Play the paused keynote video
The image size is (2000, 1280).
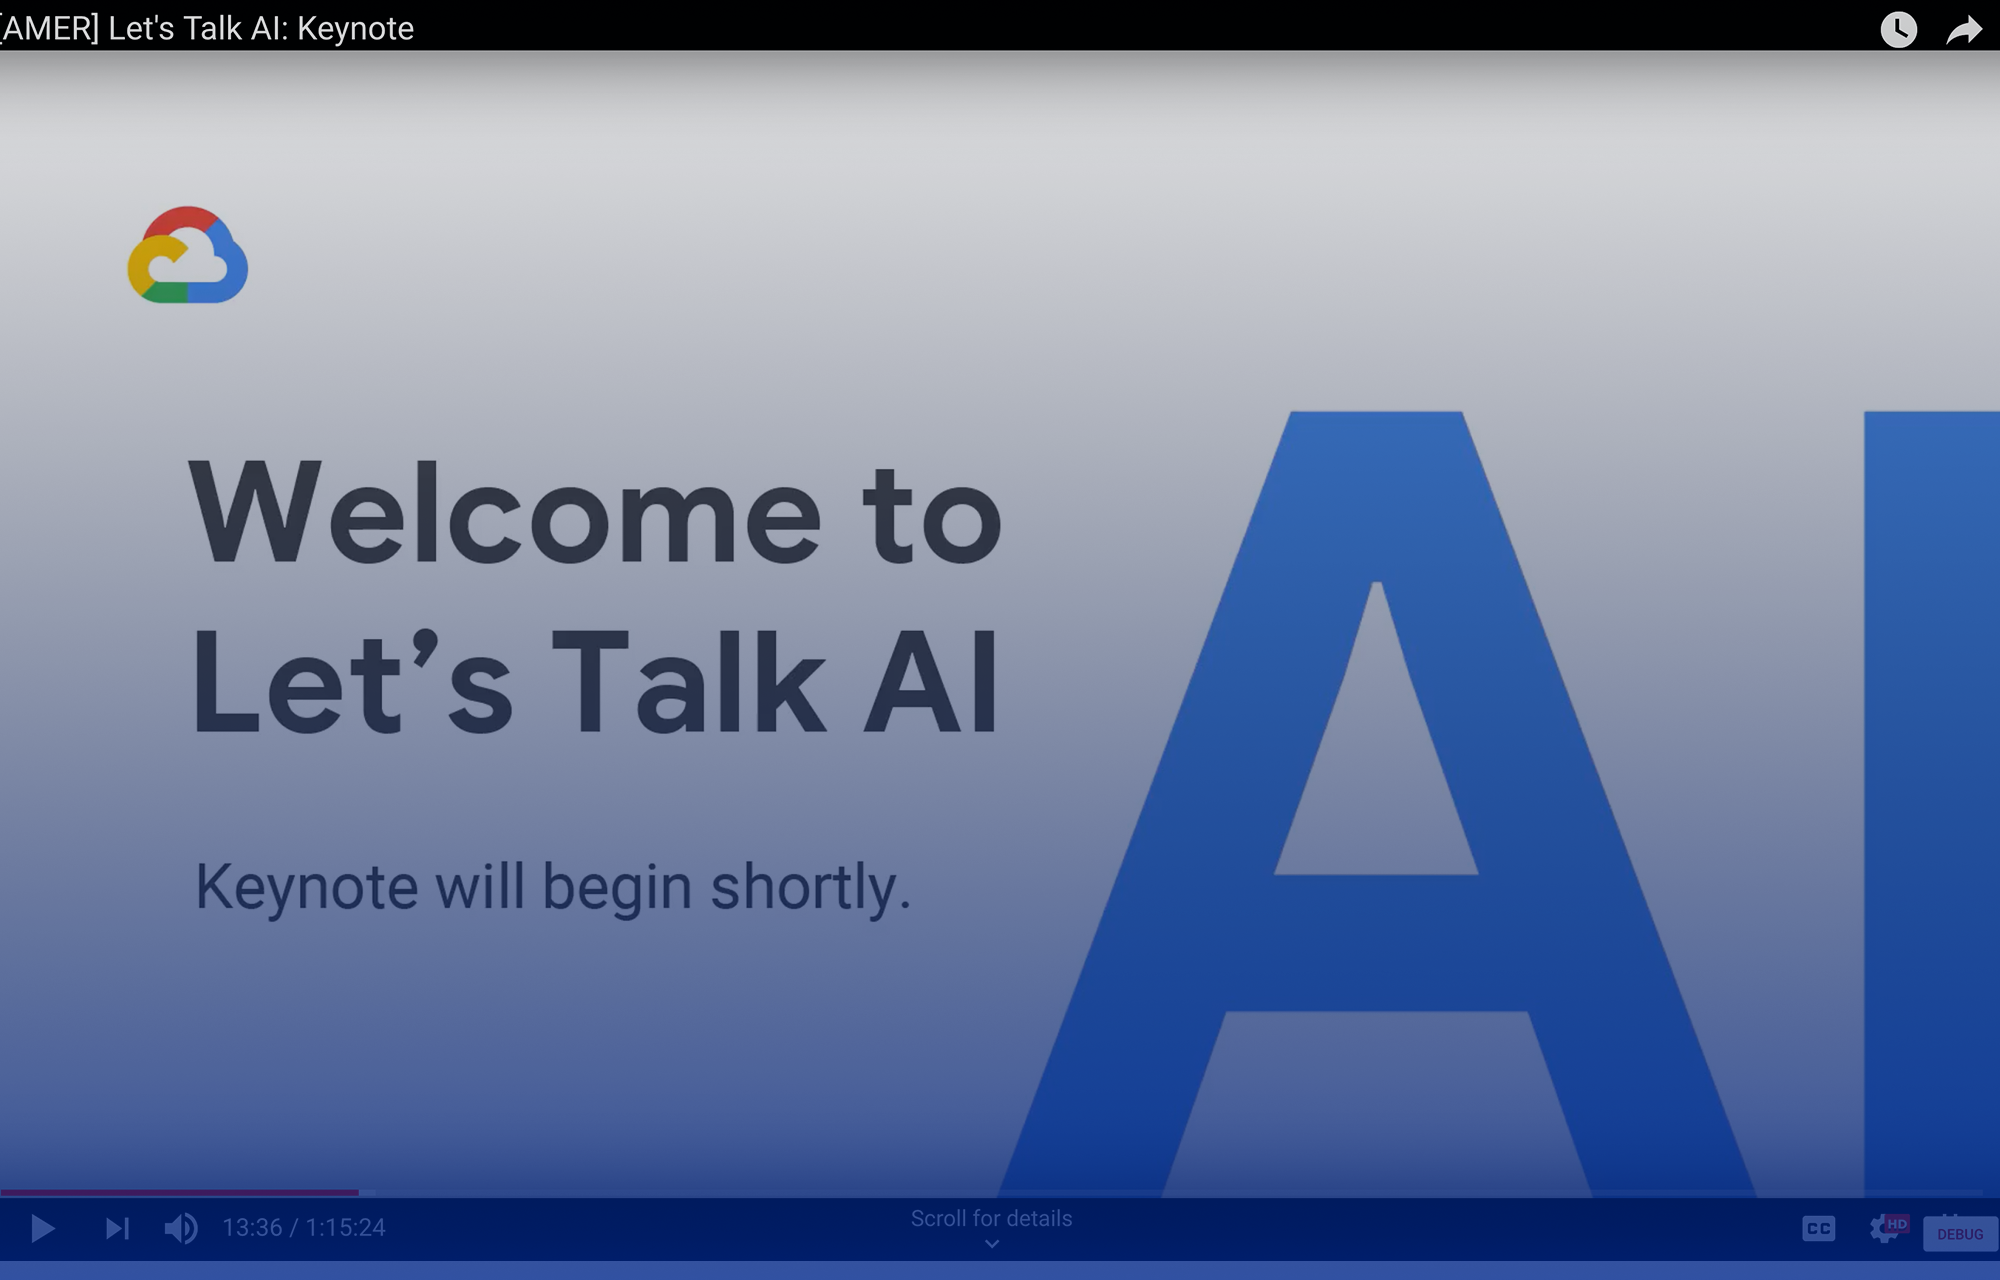pyautogui.click(x=42, y=1228)
